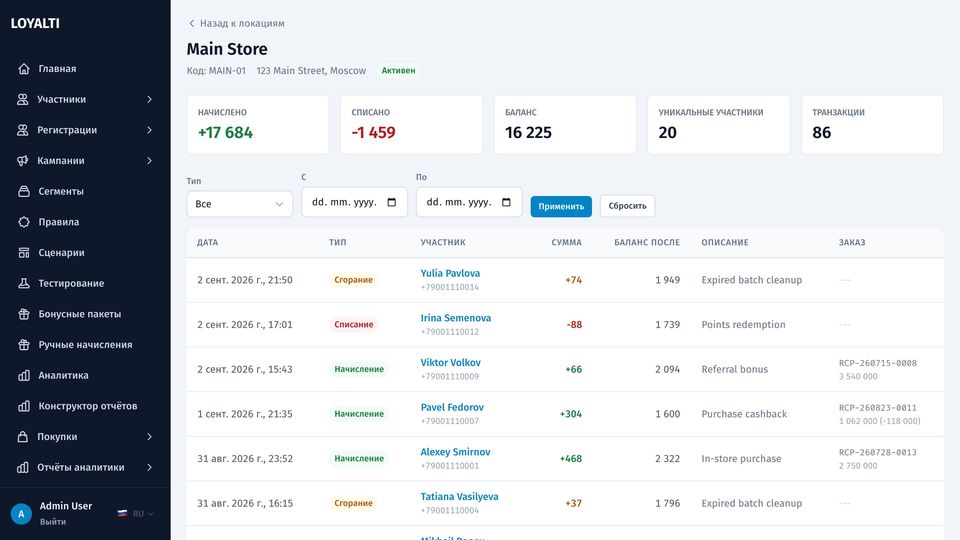The height and width of the screenshot is (540, 960).
Task: Click Выйти to log out
Action: click(53, 522)
